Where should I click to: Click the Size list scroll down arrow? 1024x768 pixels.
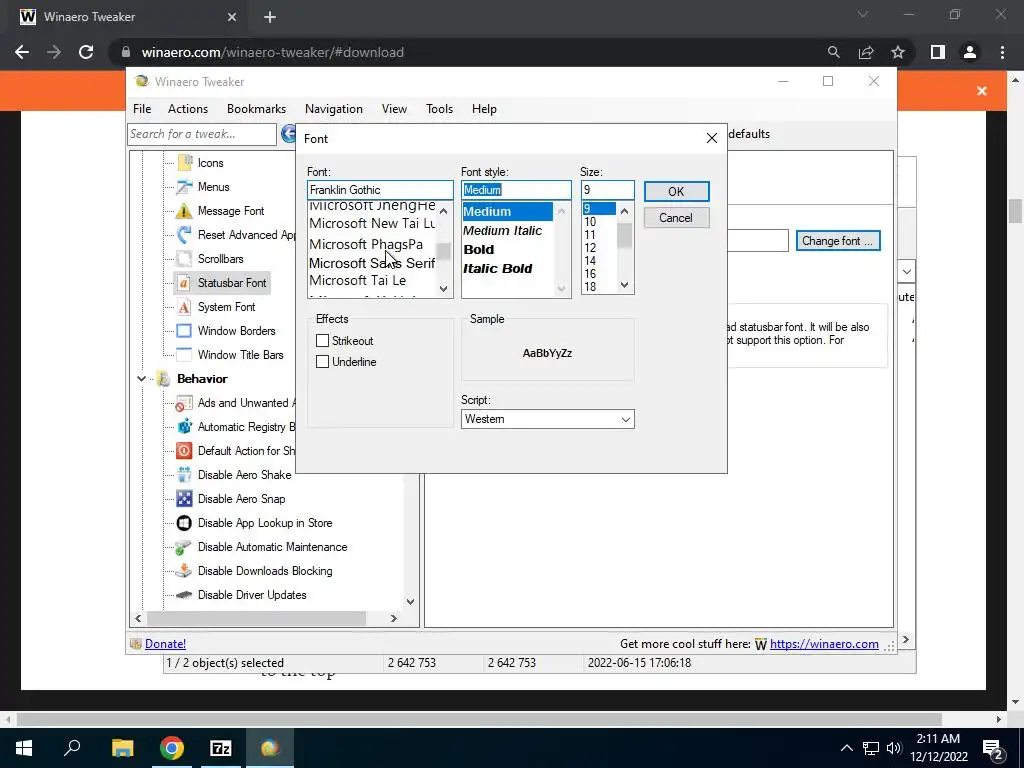coord(624,285)
